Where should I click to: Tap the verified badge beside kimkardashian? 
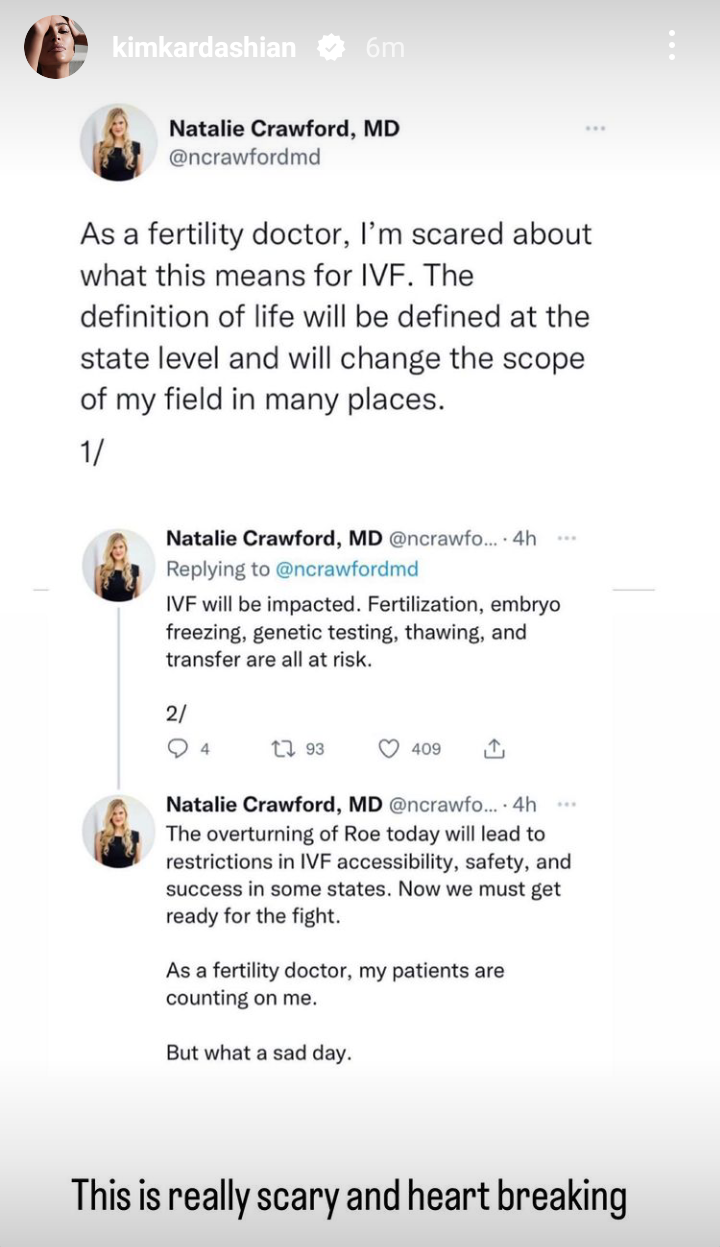[x=331, y=47]
